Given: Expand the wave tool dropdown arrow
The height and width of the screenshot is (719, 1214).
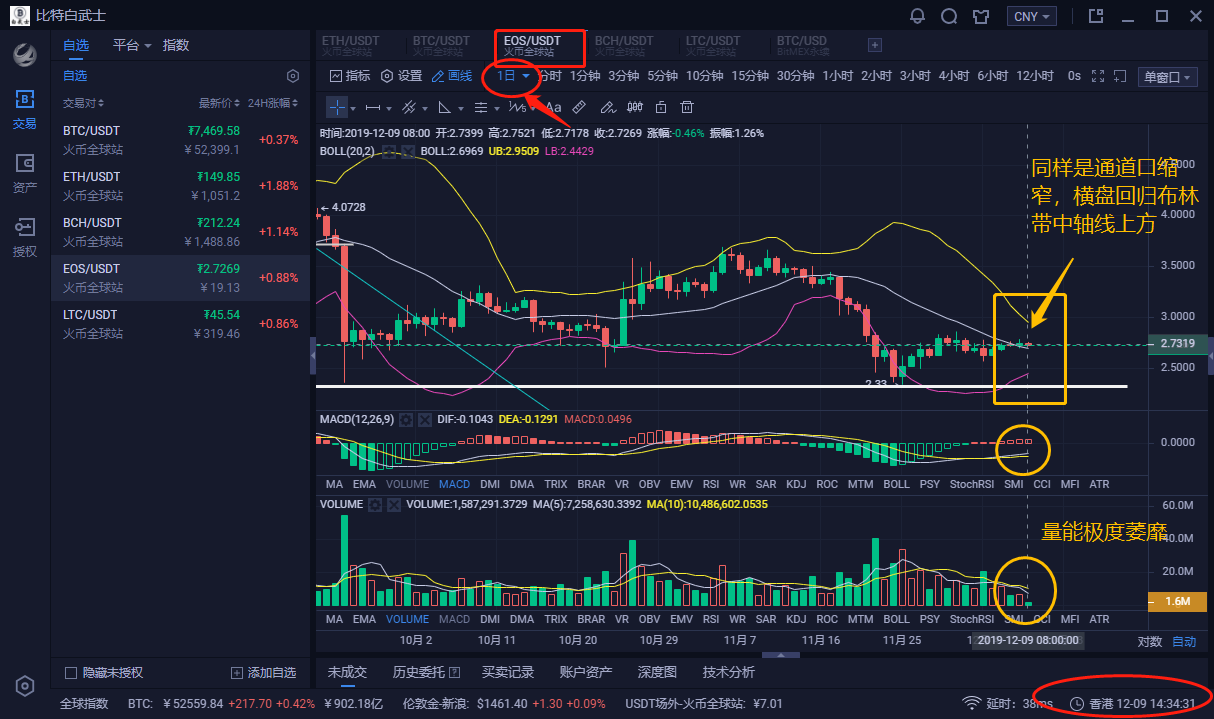Looking at the screenshot, I should (x=533, y=108).
